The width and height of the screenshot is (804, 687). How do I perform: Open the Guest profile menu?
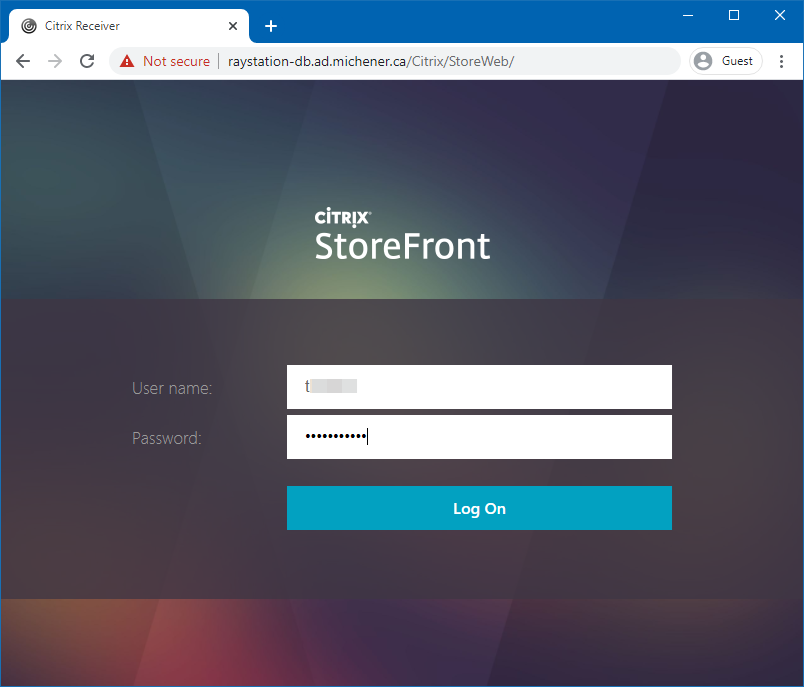point(726,61)
